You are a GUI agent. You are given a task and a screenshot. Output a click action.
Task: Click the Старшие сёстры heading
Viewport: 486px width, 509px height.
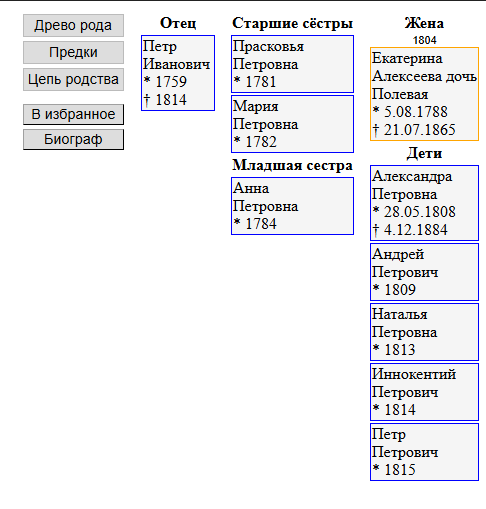(292, 23)
